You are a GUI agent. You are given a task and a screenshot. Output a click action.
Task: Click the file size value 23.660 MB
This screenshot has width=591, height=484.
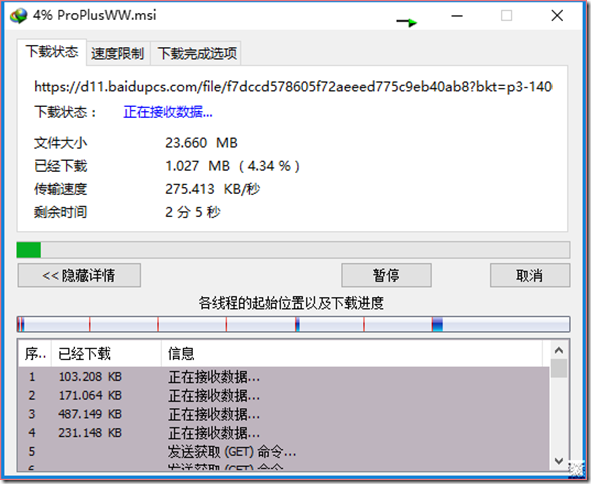pos(201,143)
